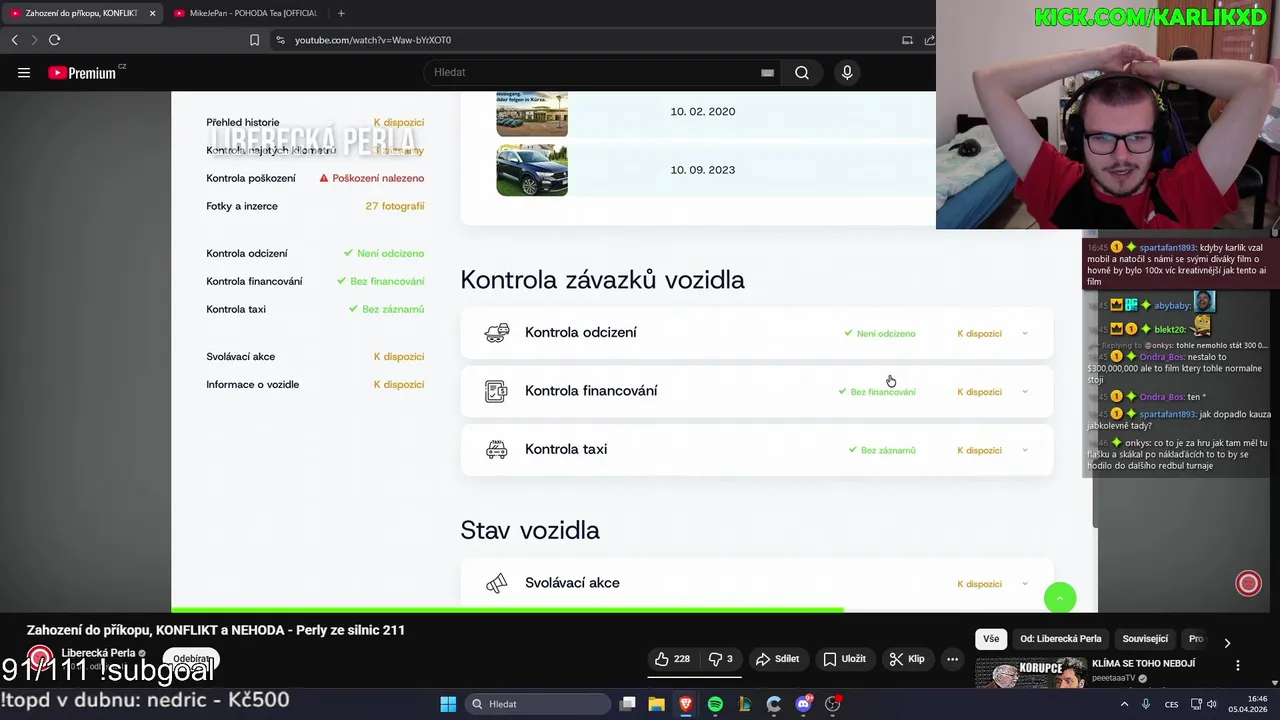Viewport: 1280px width, 720px height.
Task: Create a clip with Klip button
Action: [x=907, y=659]
